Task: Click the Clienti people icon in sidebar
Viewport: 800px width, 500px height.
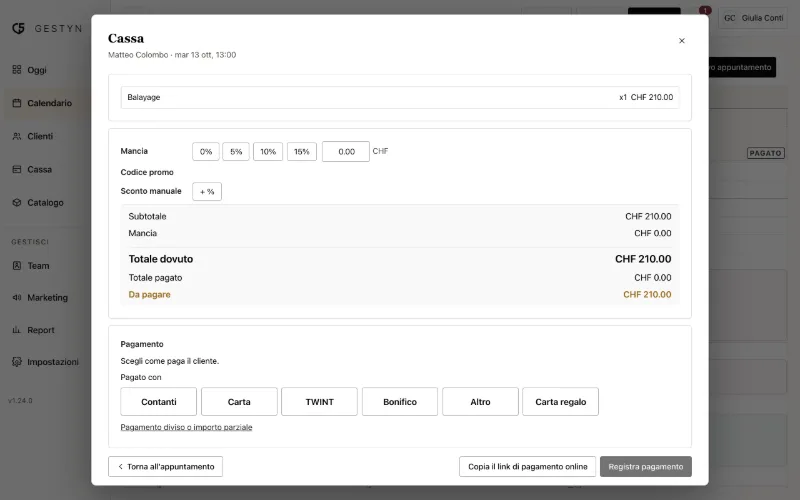Action: pyautogui.click(x=17, y=136)
